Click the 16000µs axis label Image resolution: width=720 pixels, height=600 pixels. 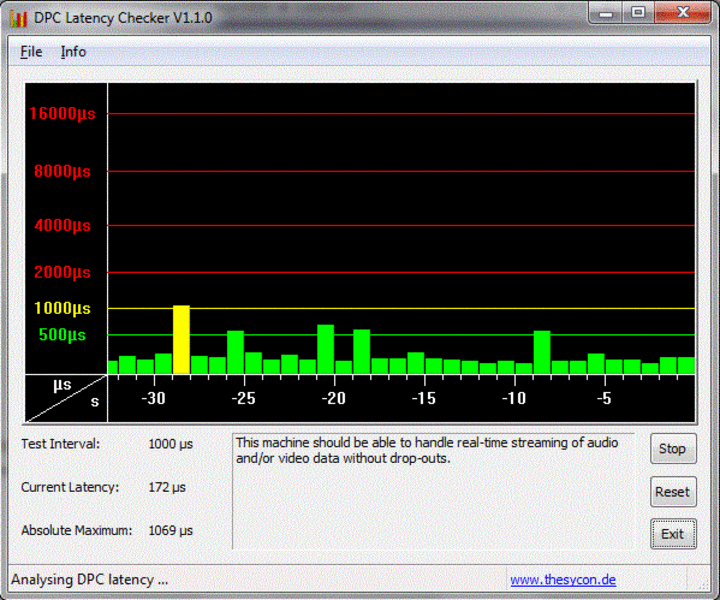click(62, 113)
